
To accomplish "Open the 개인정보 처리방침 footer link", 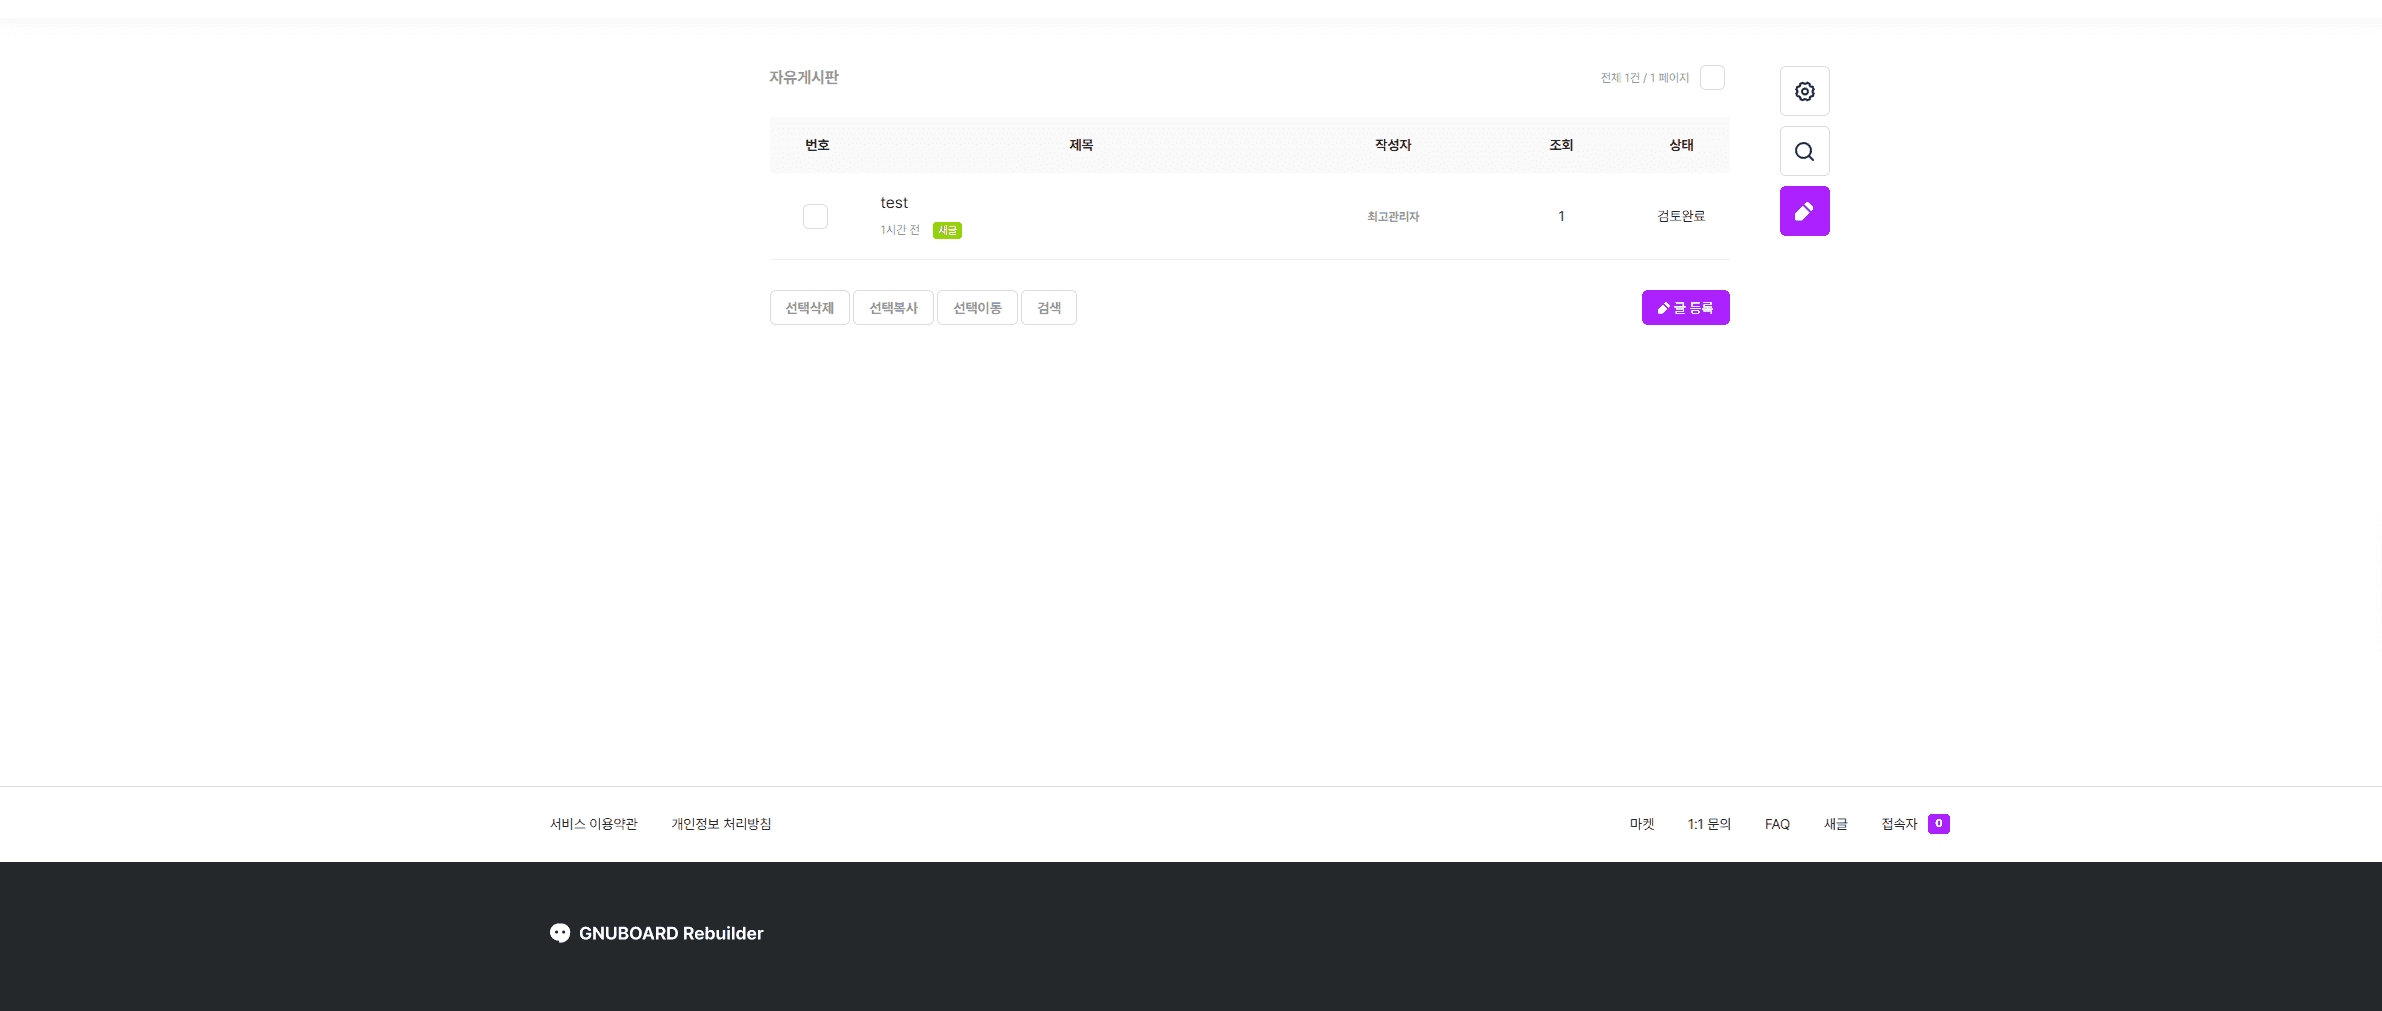I will 721,824.
